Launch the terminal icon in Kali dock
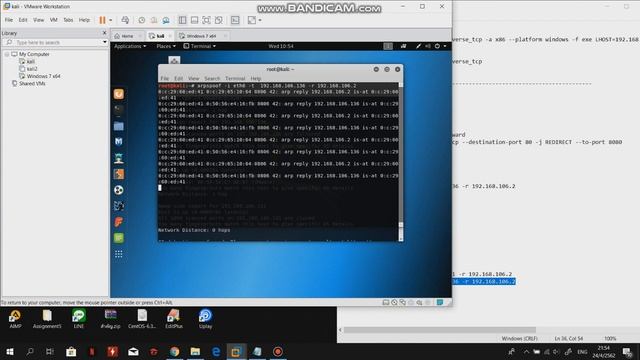 (x=119, y=110)
